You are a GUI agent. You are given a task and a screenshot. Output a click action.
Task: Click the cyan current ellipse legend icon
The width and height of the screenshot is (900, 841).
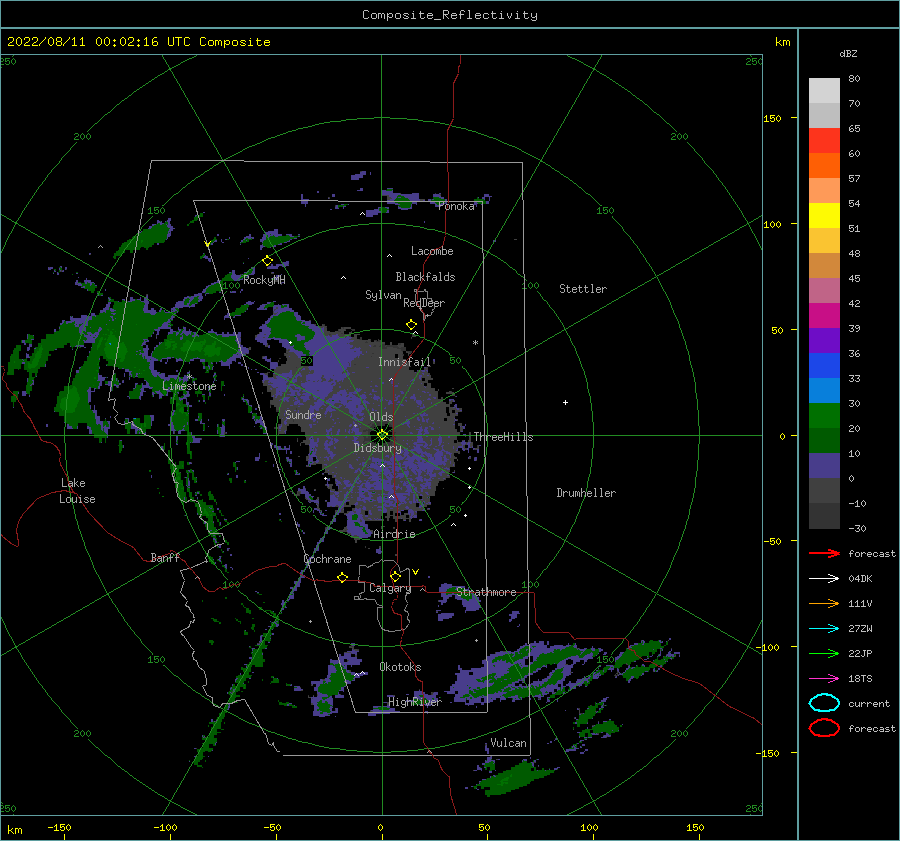tap(824, 703)
